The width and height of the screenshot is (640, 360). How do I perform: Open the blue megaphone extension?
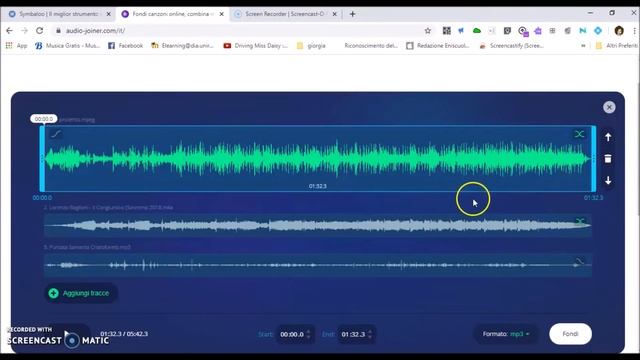[461, 31]
